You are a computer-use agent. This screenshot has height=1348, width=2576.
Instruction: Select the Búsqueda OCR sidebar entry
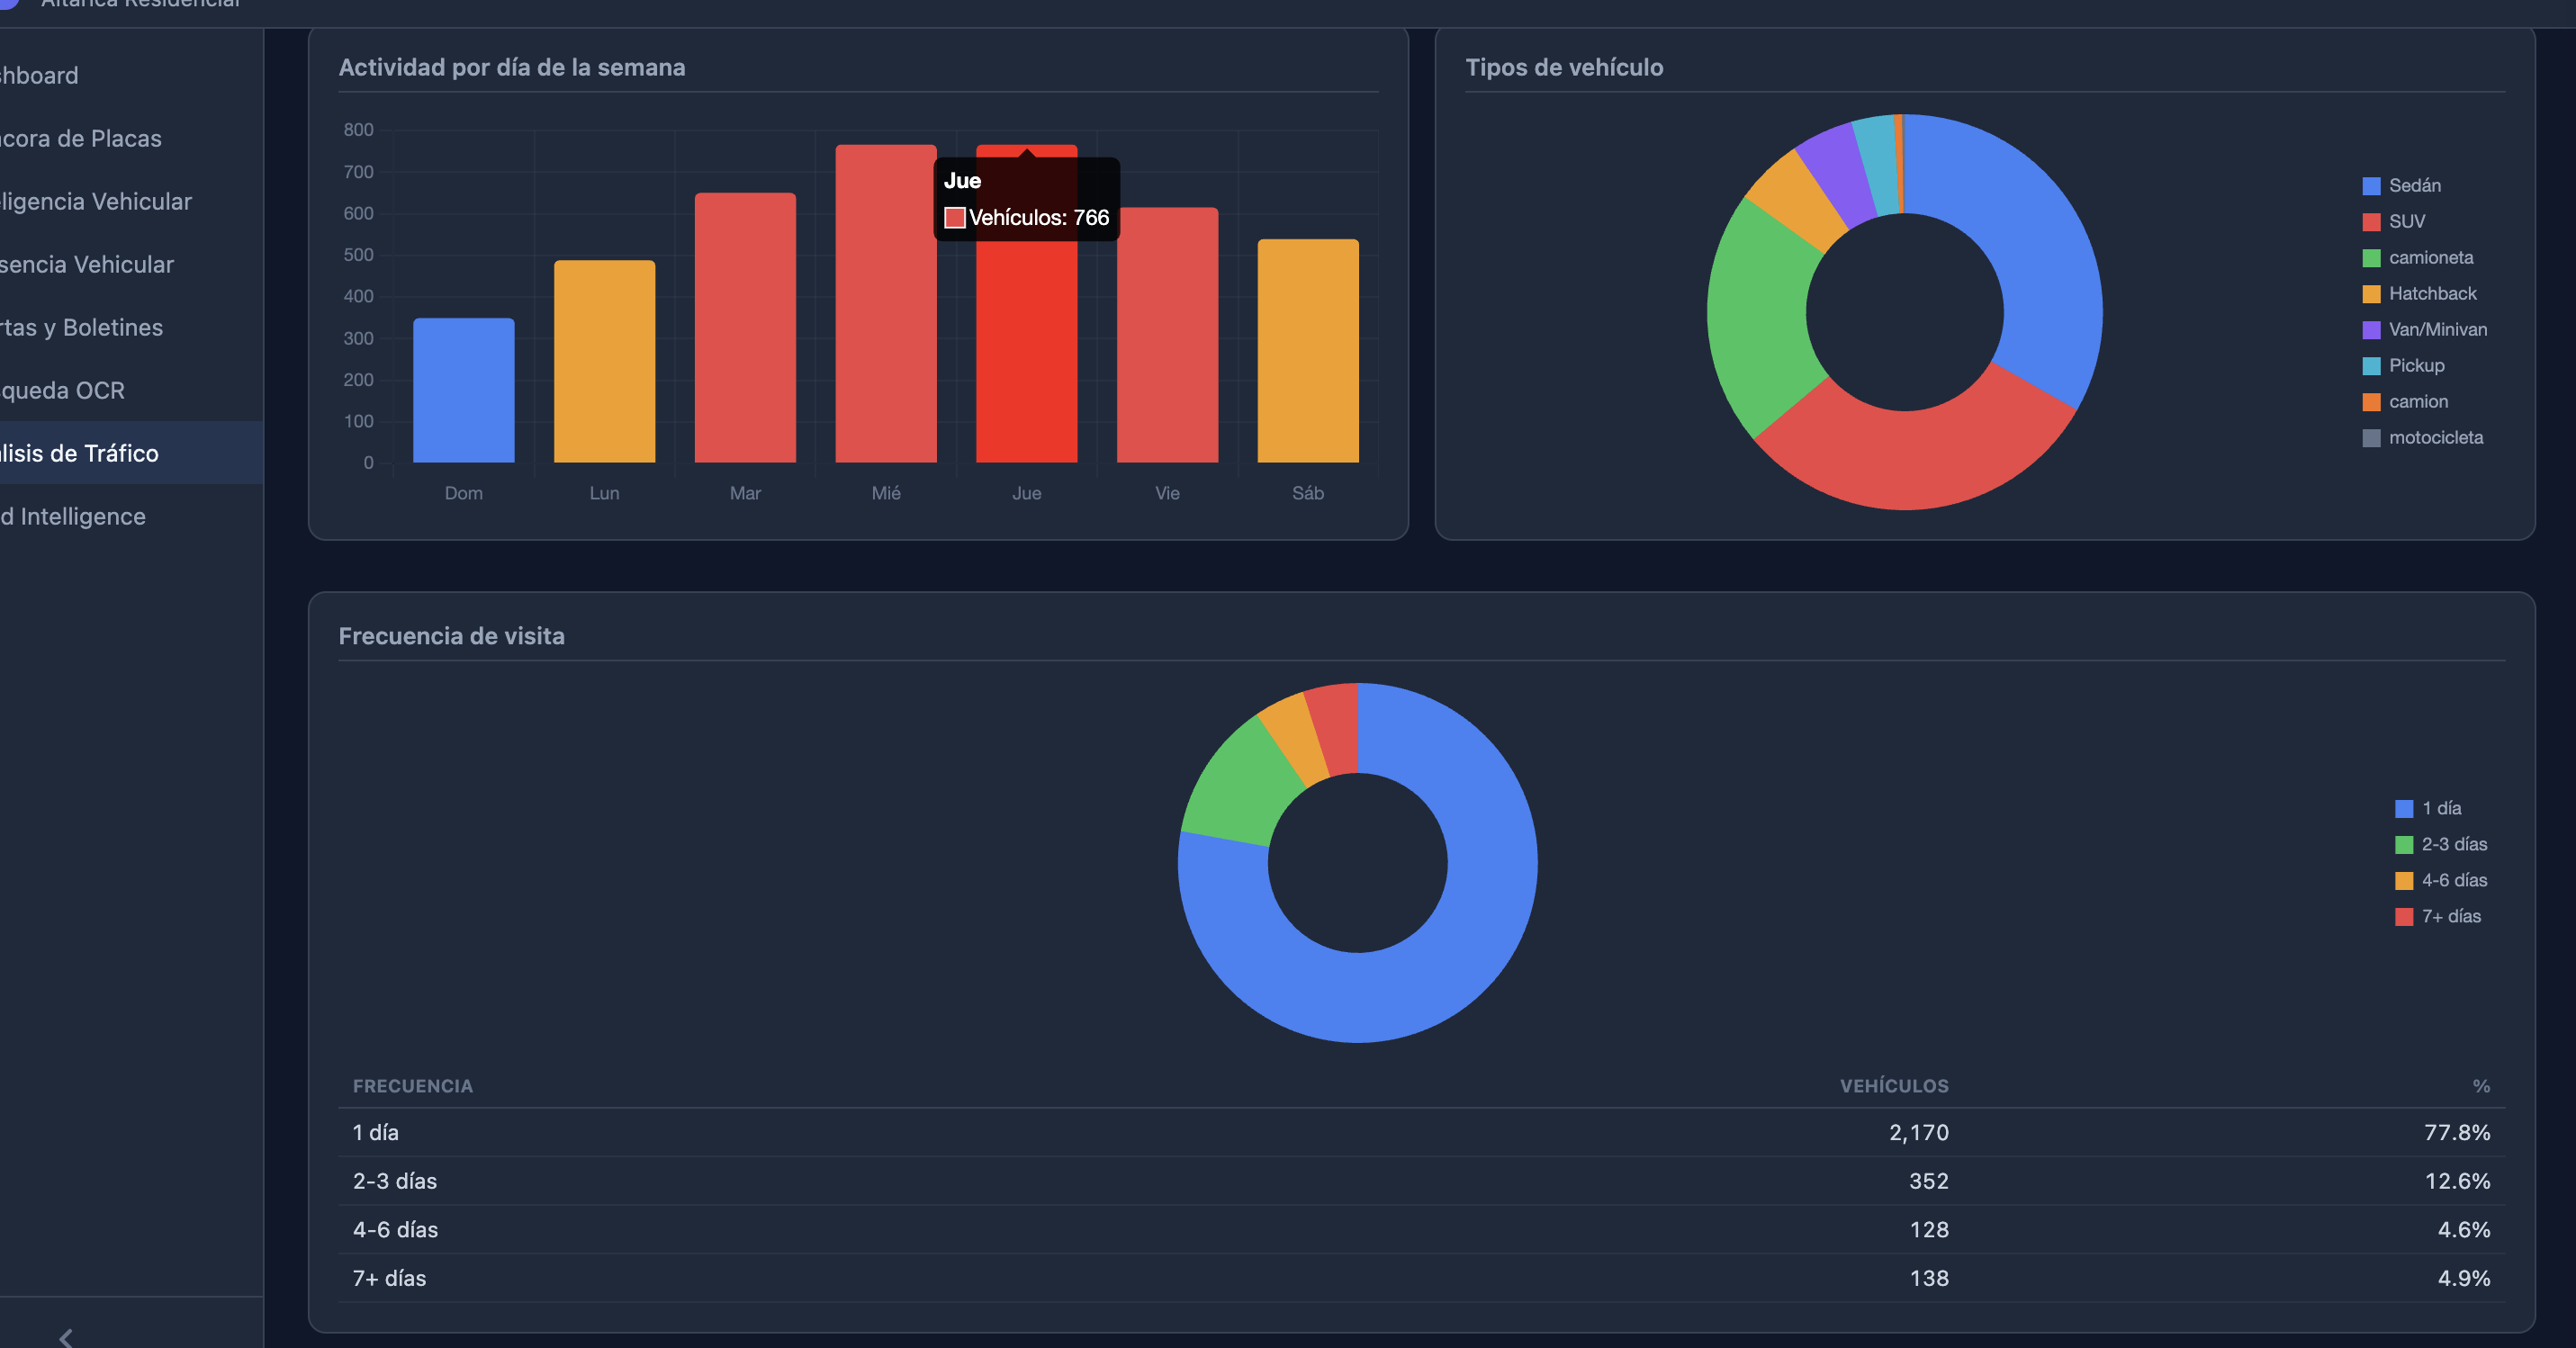point(63,390)
